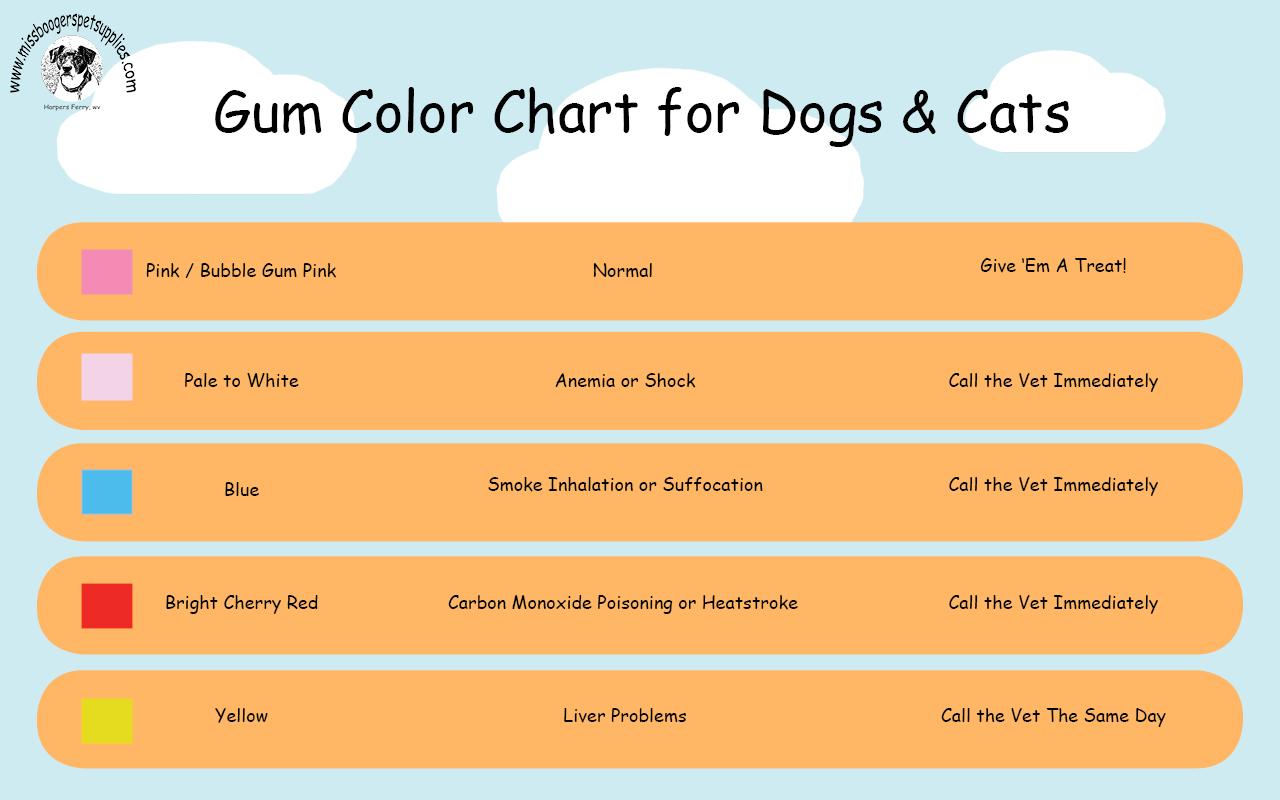The width and height of the screenshot is (1280, 800).
Task: Click the 'Give 'Em A Treat!' text
Action: (x=1053, y=266)
